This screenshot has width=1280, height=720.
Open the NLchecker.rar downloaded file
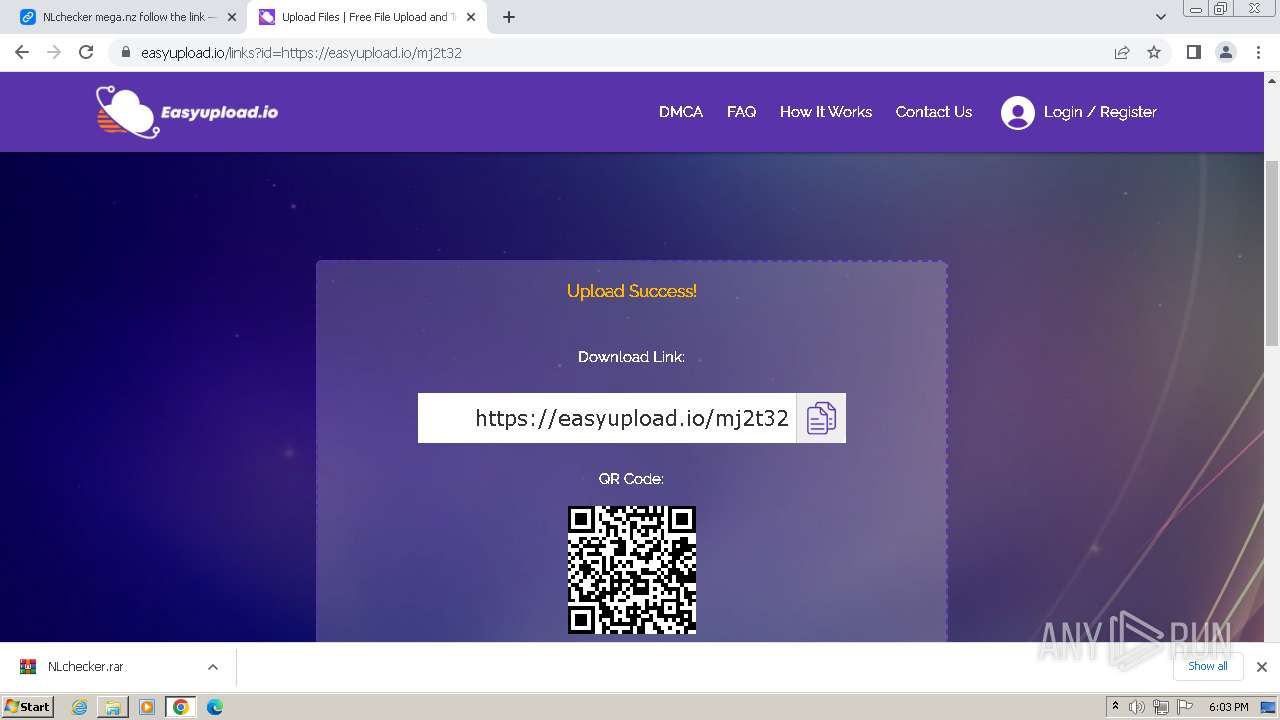(x=86, y=667)
